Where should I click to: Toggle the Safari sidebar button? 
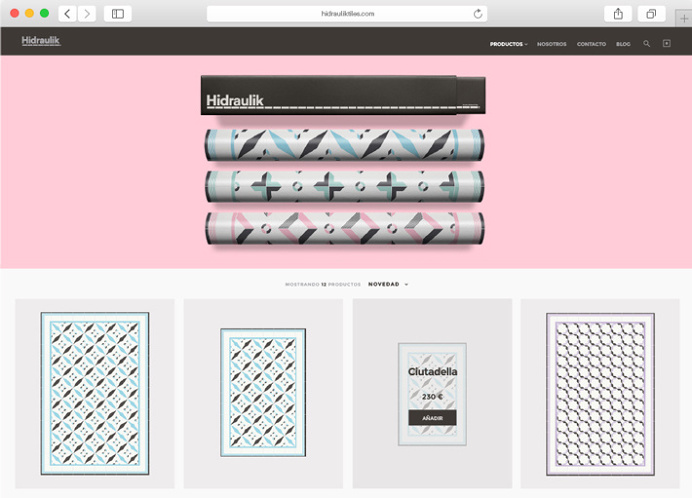point(118,14)
